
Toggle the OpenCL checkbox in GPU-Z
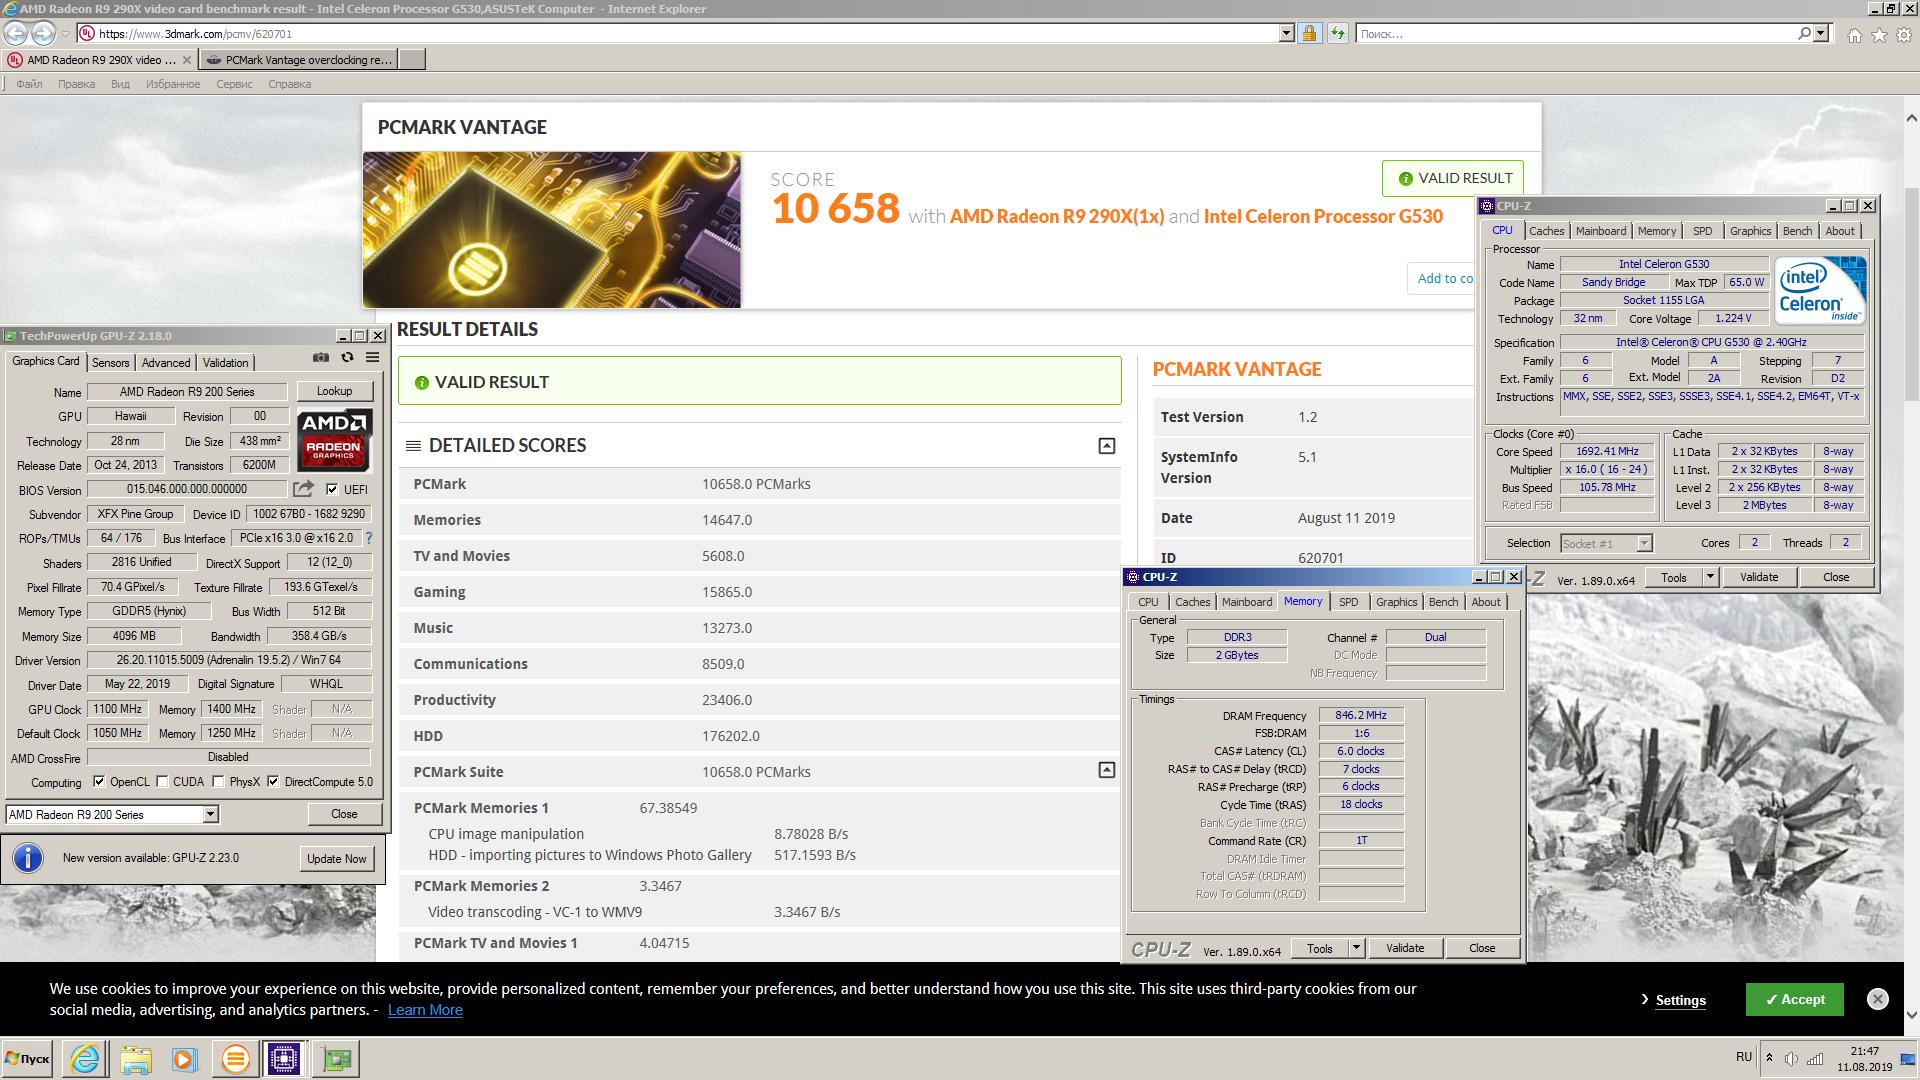(99, 782)
